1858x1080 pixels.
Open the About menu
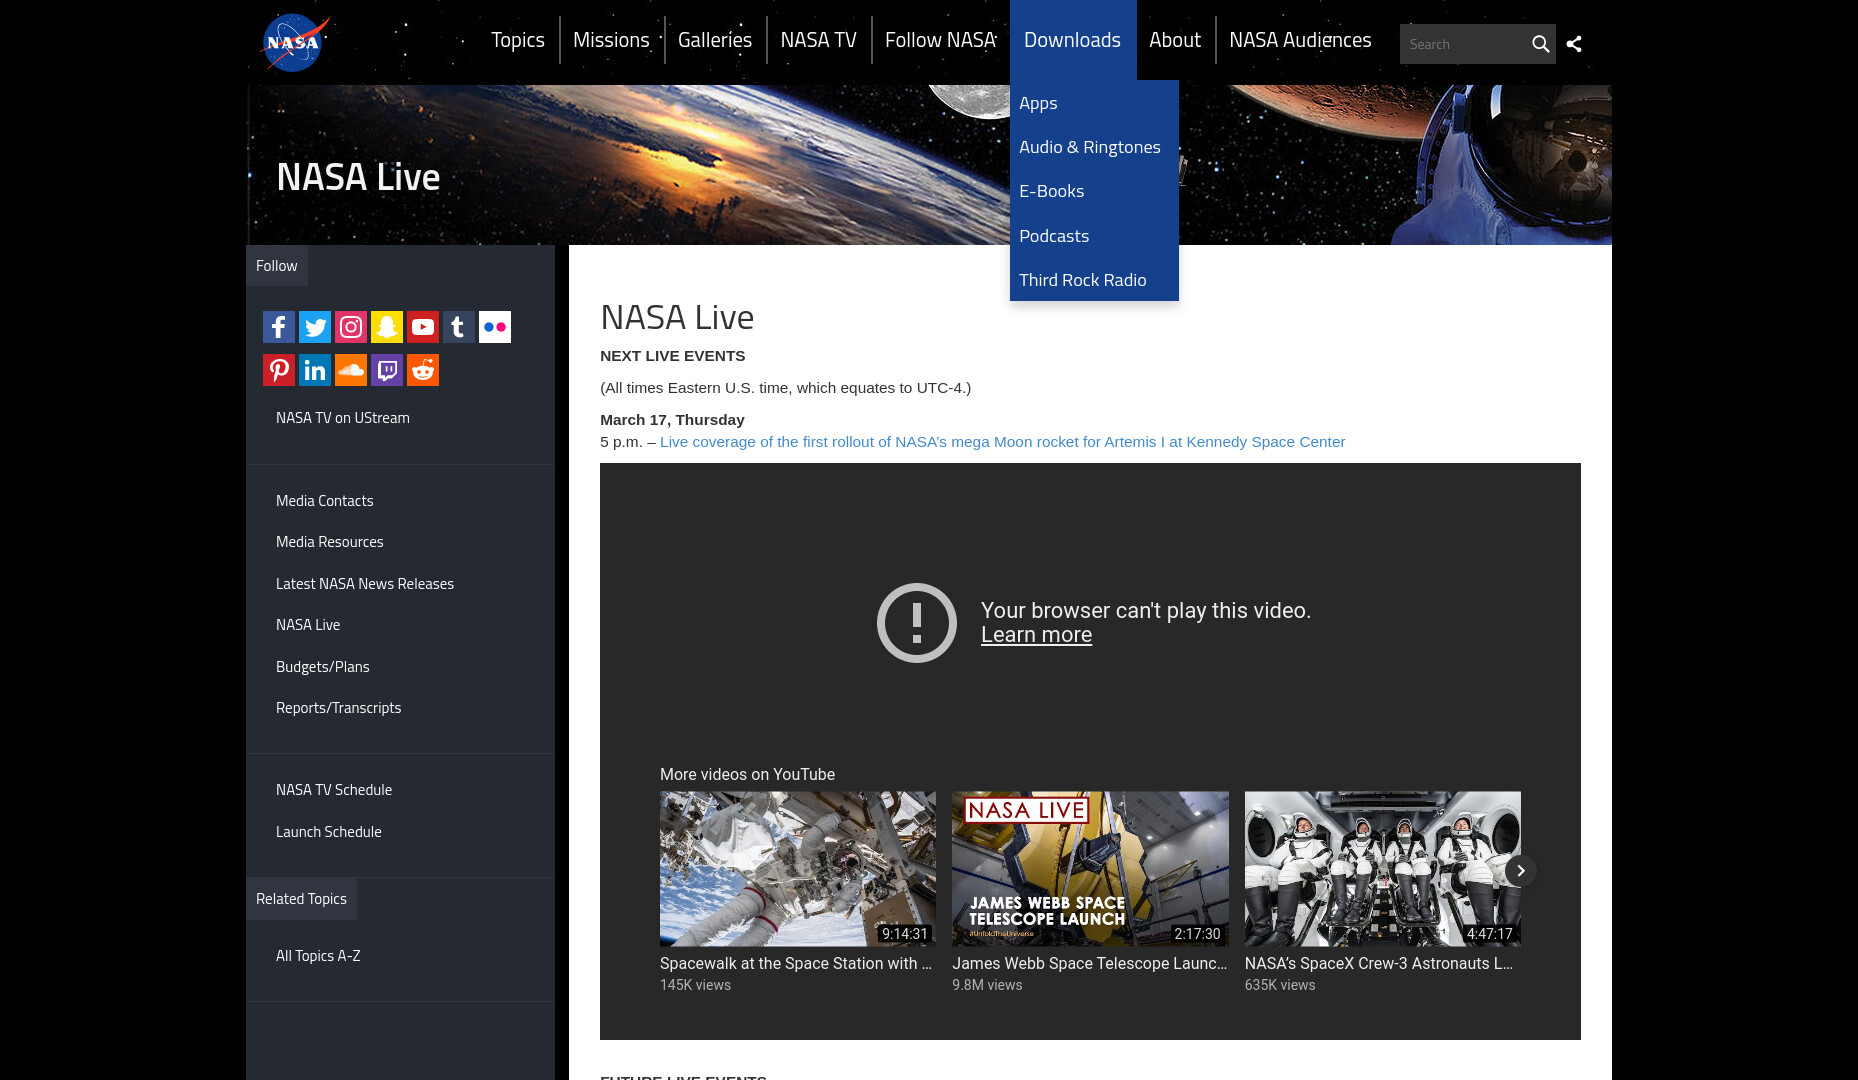[1175, 40]
